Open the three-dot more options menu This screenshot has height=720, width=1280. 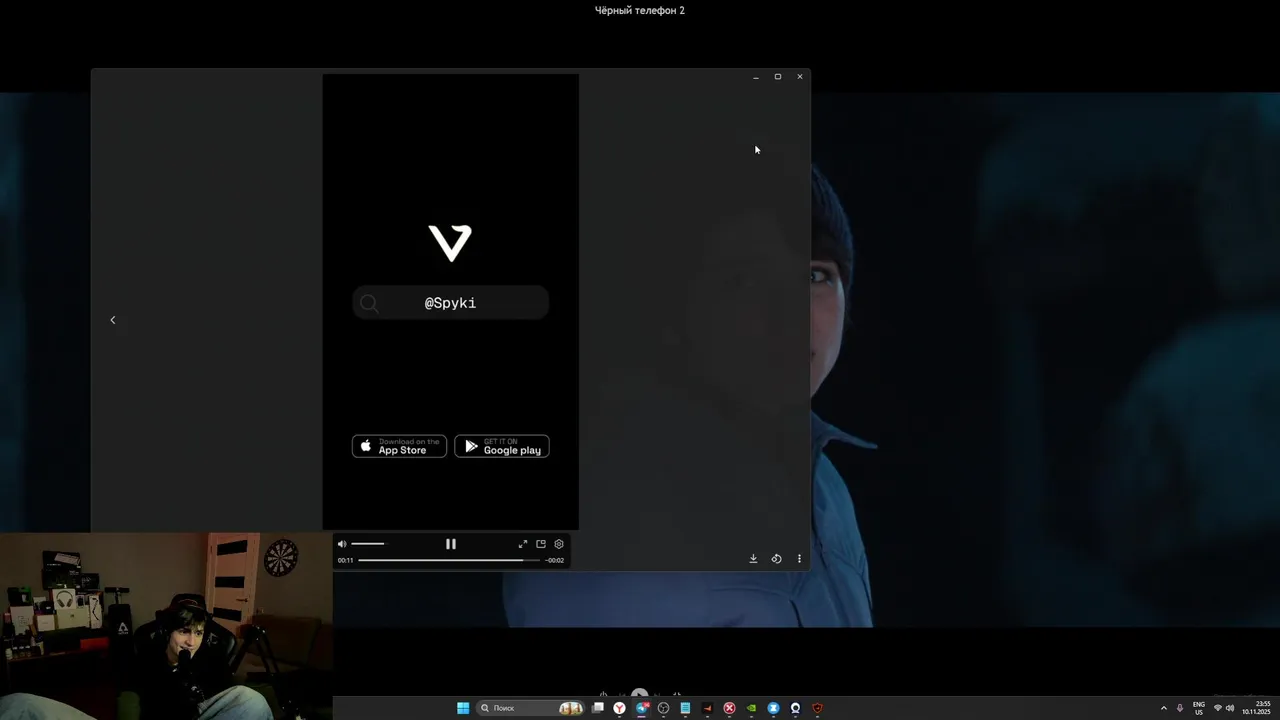[799, 559]
